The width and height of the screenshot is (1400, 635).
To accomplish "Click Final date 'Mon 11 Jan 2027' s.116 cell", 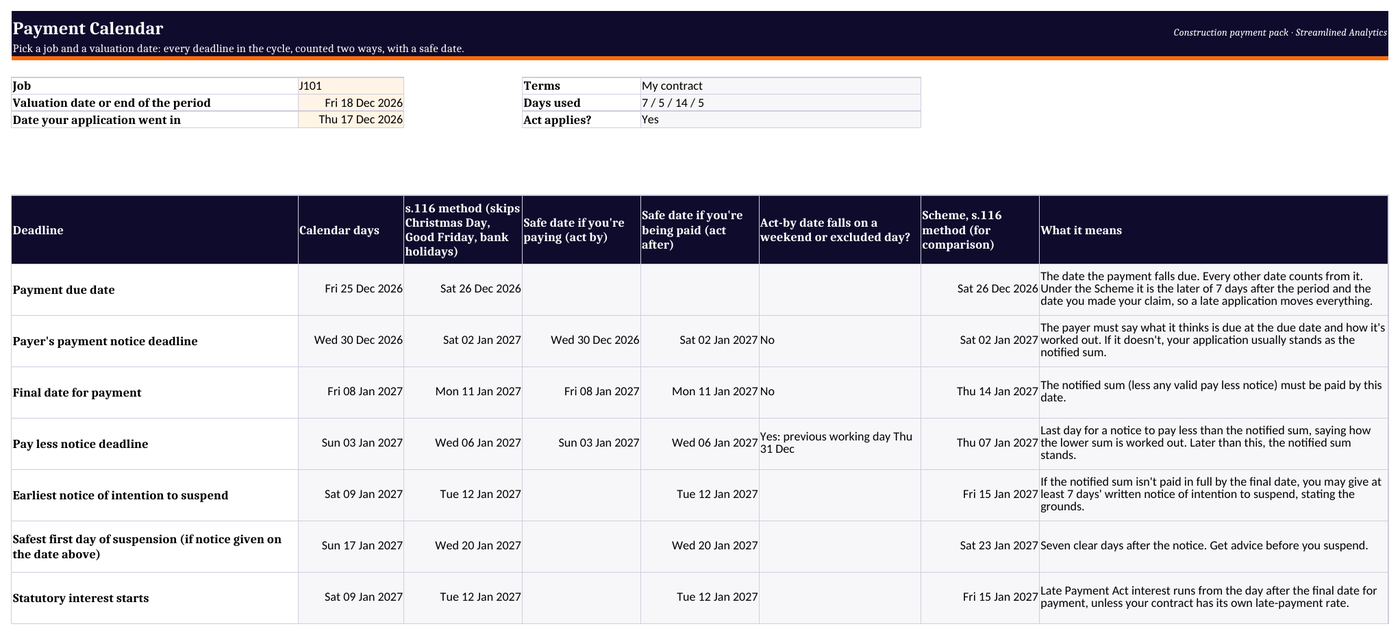I will click(463, 392).
